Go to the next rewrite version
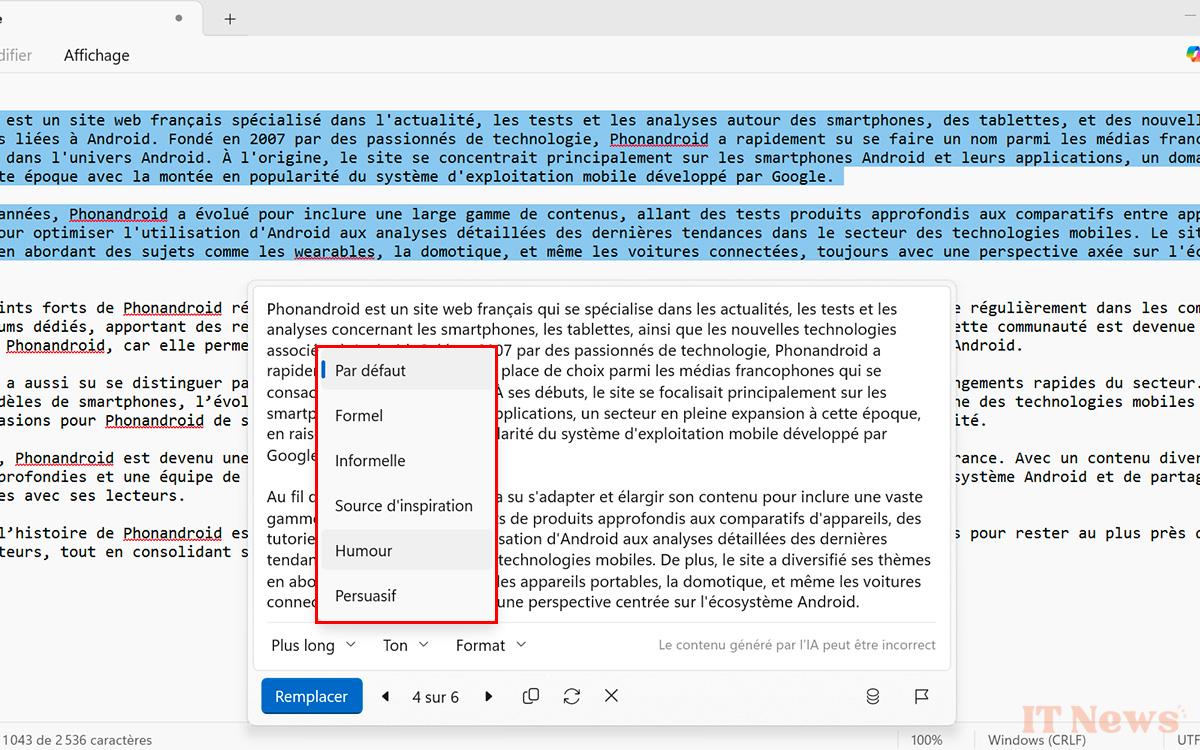1200x750 pixels. point(488,696)
